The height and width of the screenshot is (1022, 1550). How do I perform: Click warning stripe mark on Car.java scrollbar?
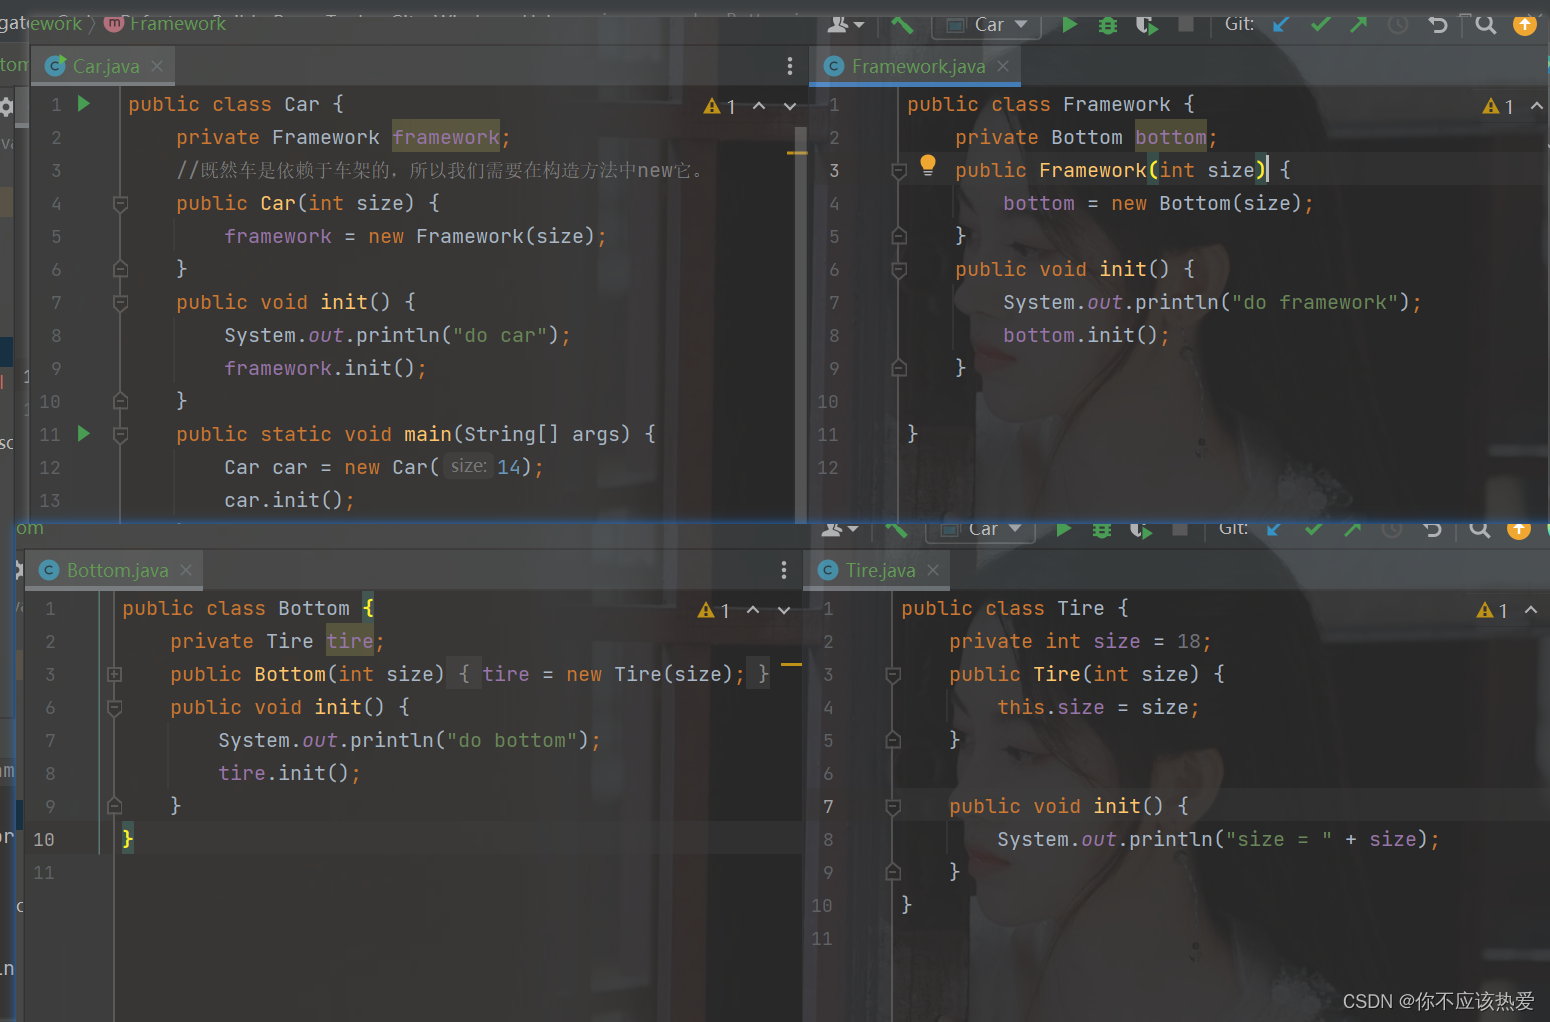(x=797, y=153)
